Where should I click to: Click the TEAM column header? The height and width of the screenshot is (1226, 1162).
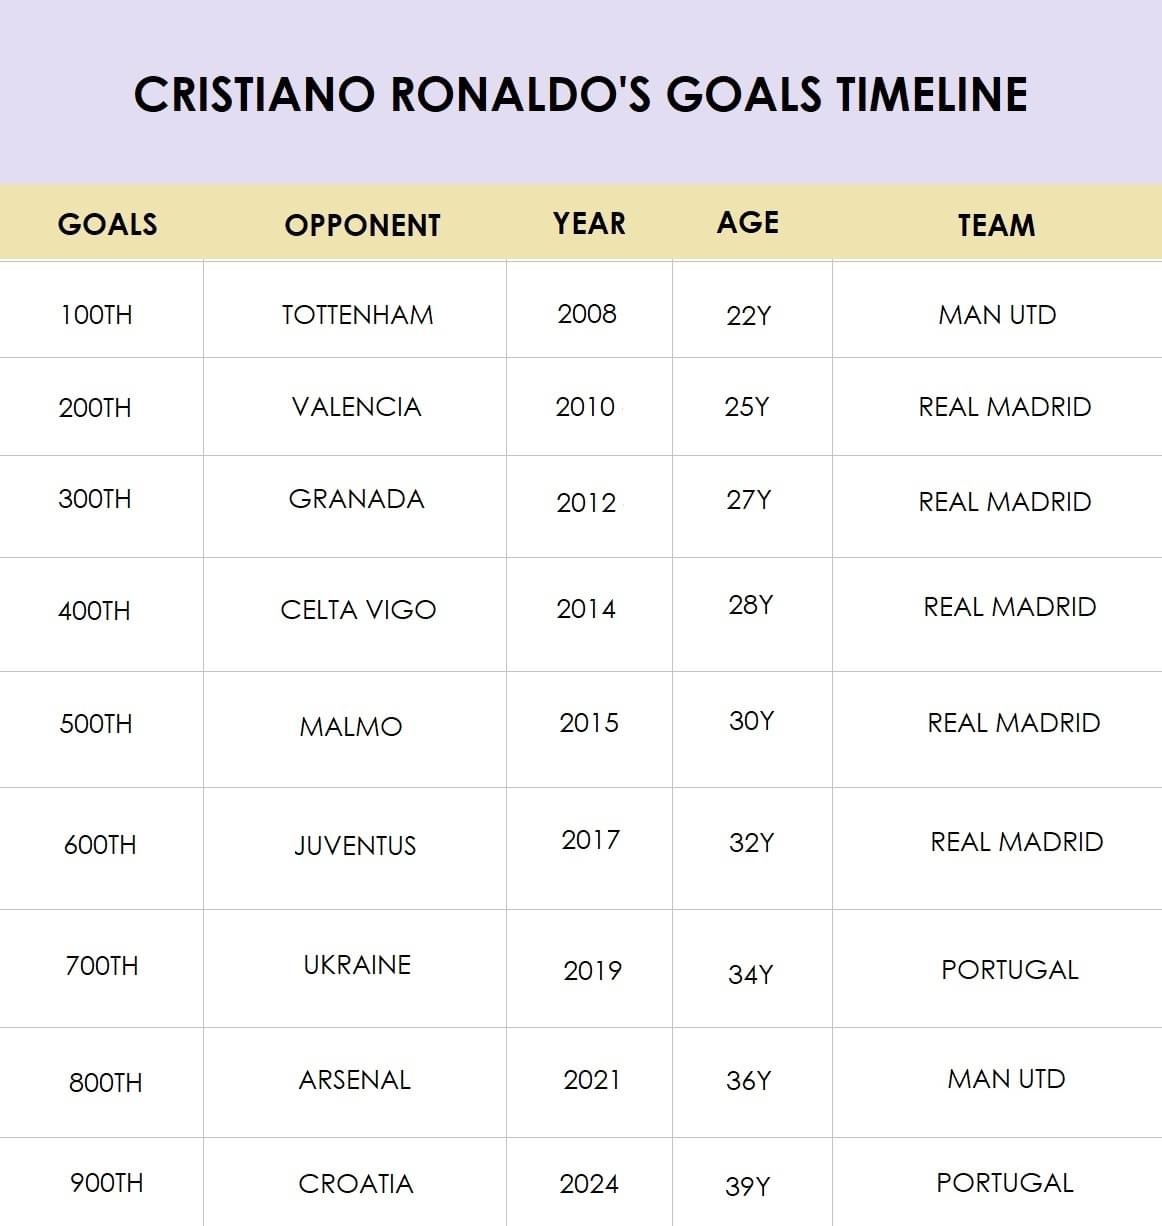click(x=996, y=225)
